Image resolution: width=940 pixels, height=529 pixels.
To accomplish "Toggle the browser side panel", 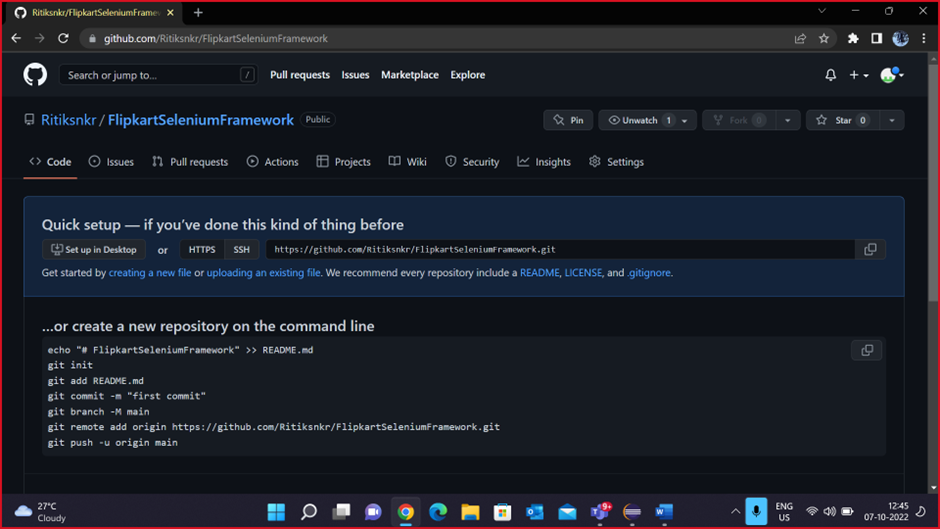I will pos(876,38).
